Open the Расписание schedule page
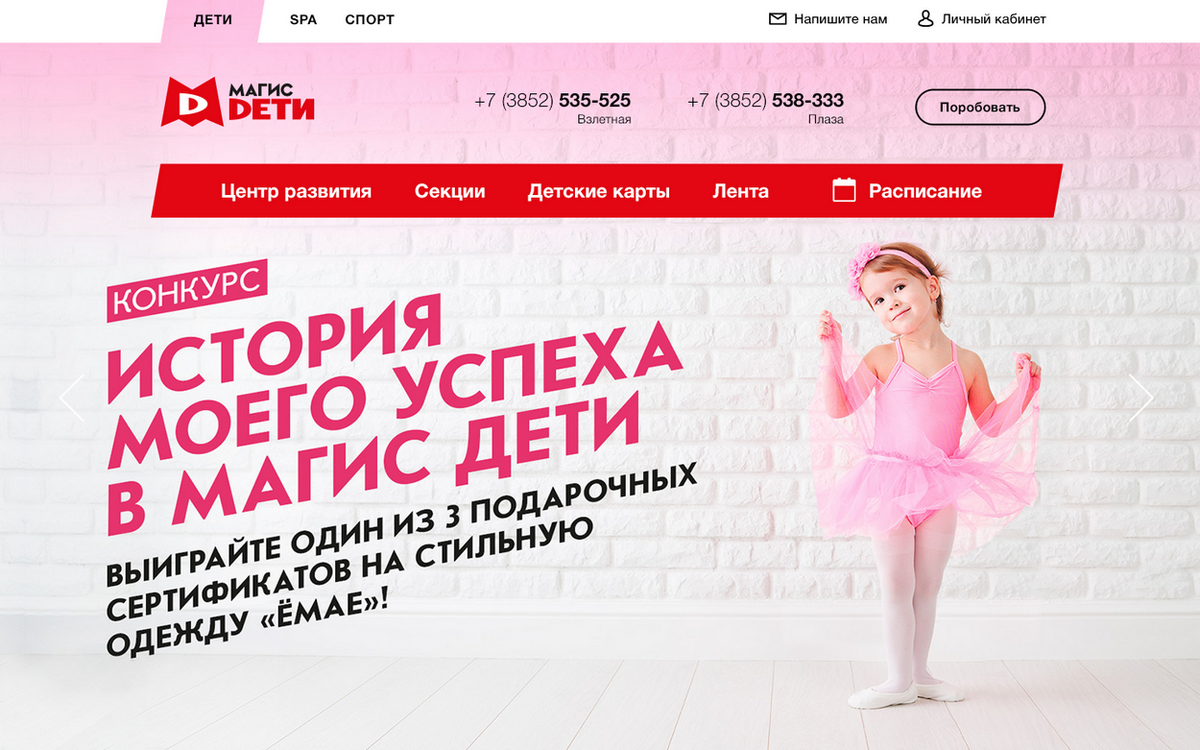This screenshot has height=750, width=1200. pos(925,191)
